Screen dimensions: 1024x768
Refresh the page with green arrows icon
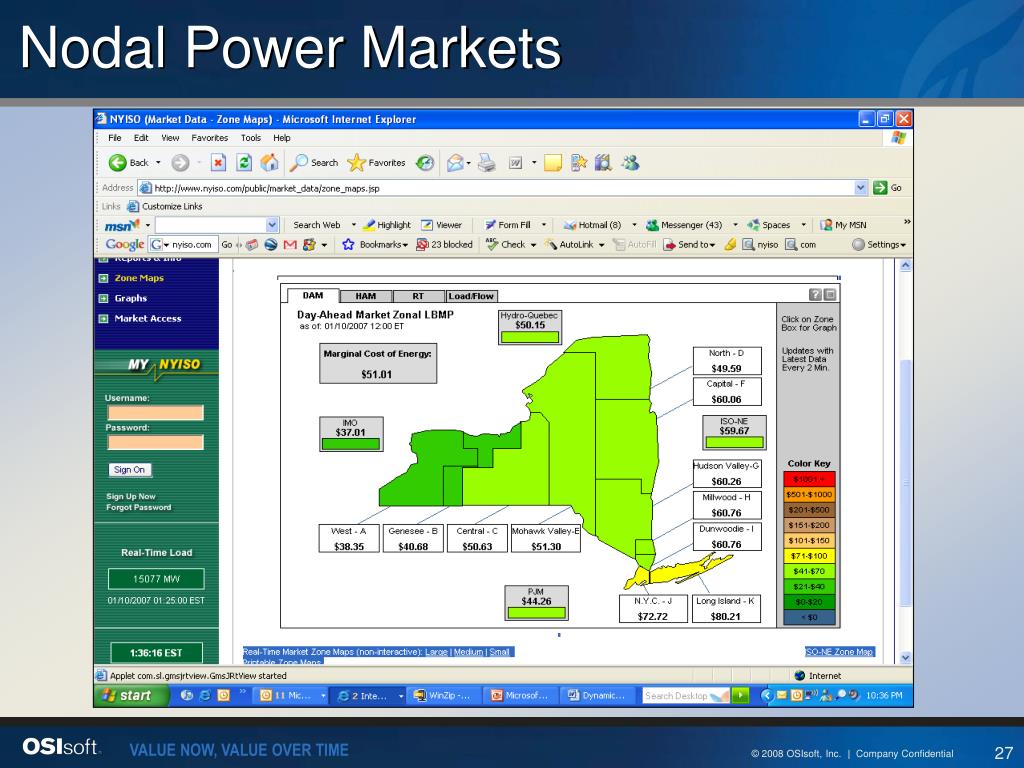(244, 163)
